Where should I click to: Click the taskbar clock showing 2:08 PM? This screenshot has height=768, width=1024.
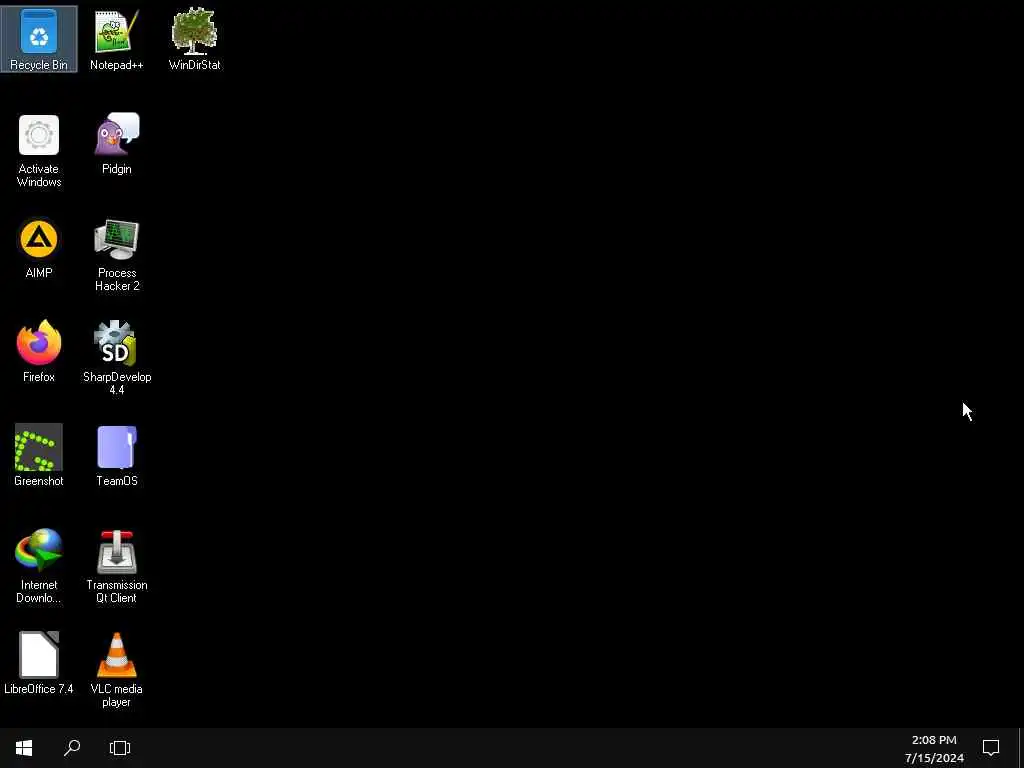click(934, 748)
